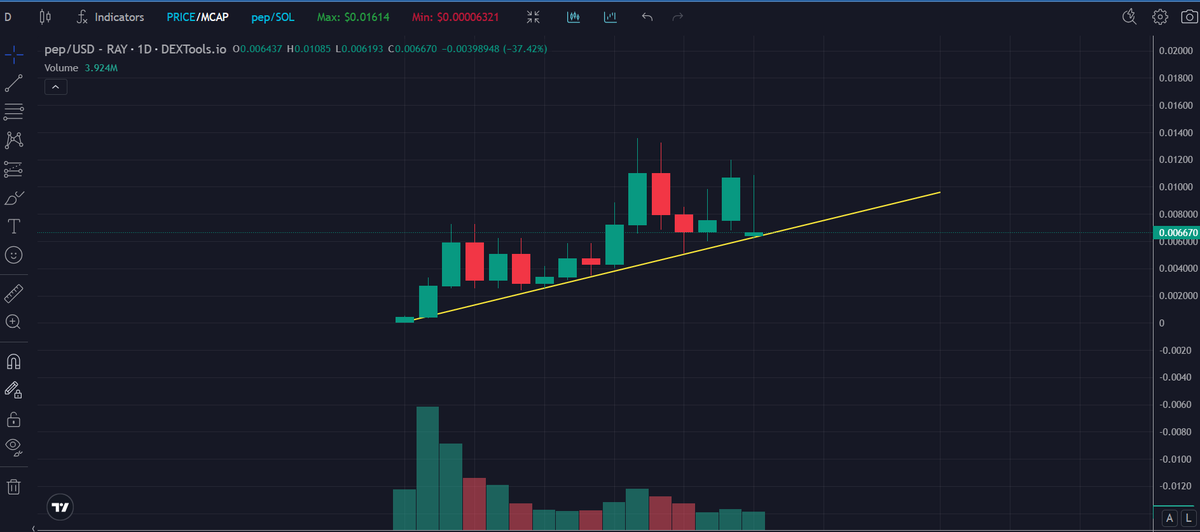
Task: Click the line chart display icon in top bar
Action: [609, 17]
